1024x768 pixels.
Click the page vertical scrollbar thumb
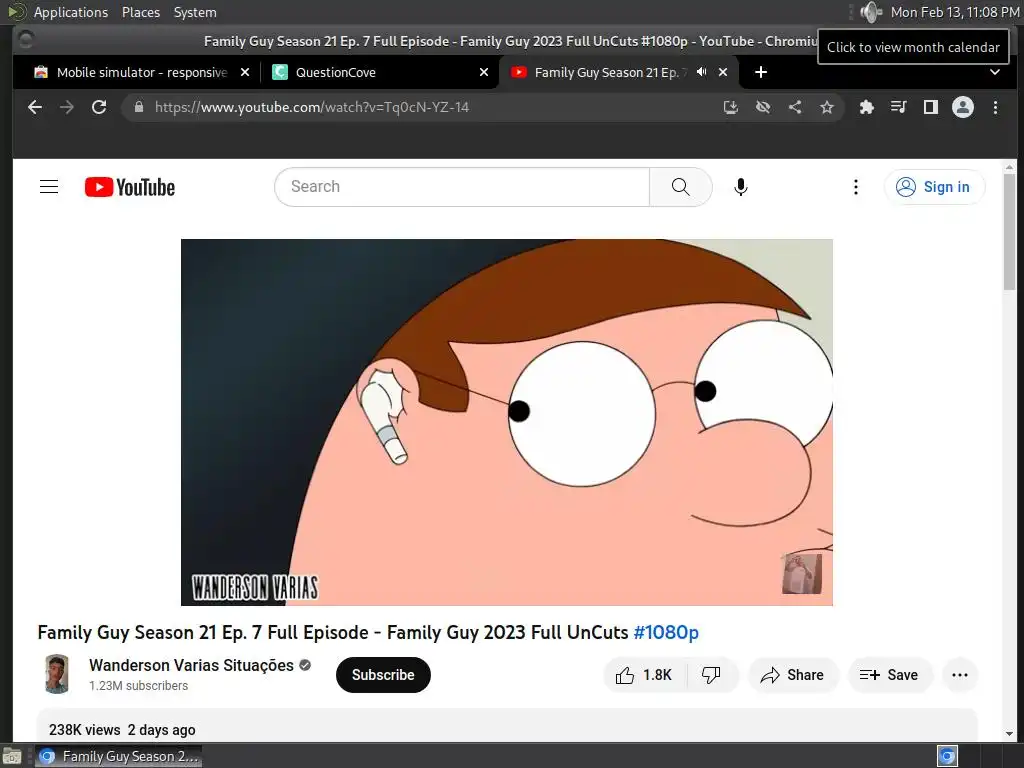(x=1009, y=232)
